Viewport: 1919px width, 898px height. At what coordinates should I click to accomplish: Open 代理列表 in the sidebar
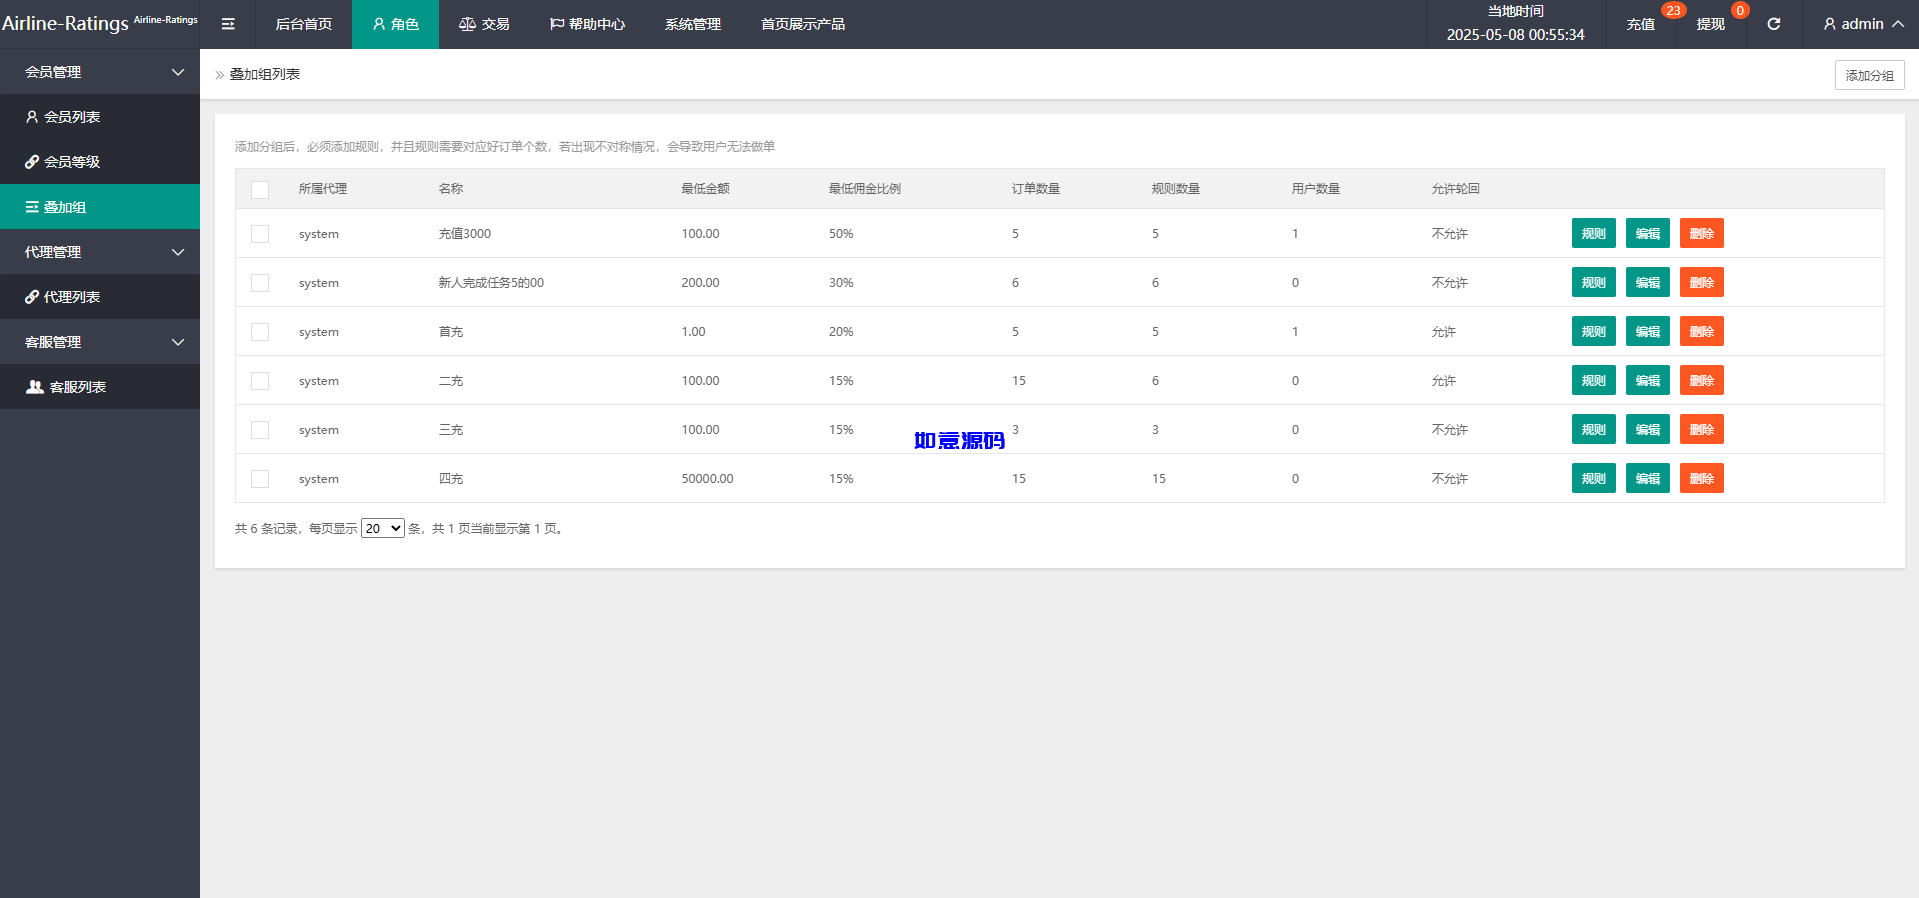(100, 297)
